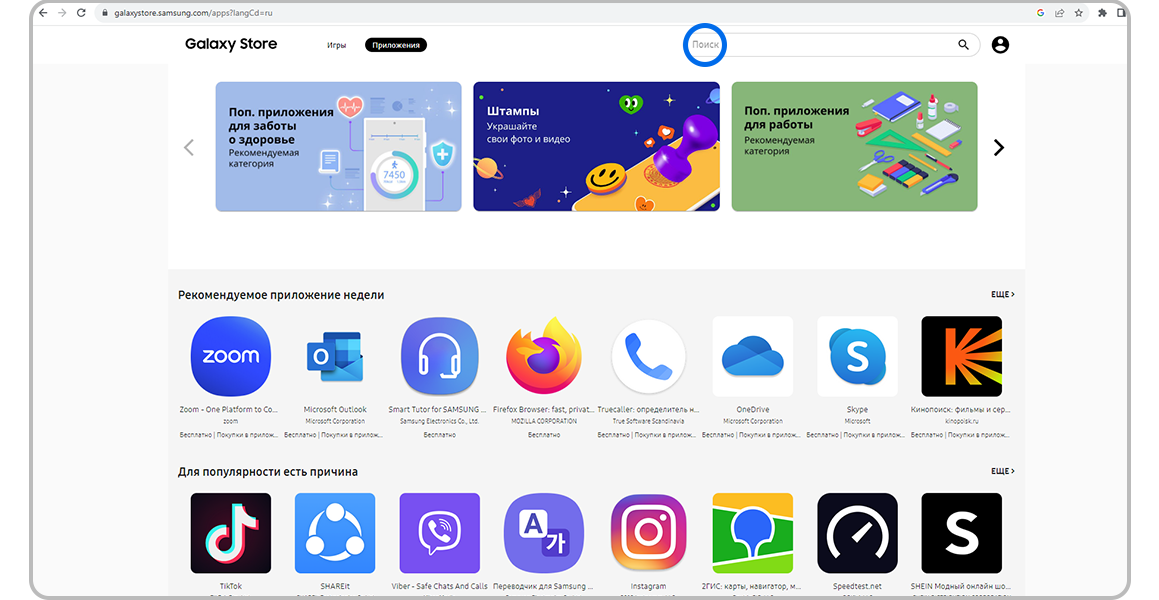Open the Viber app icon
The width and height of the screenshot is (1159, 600).
coord(440,533)
